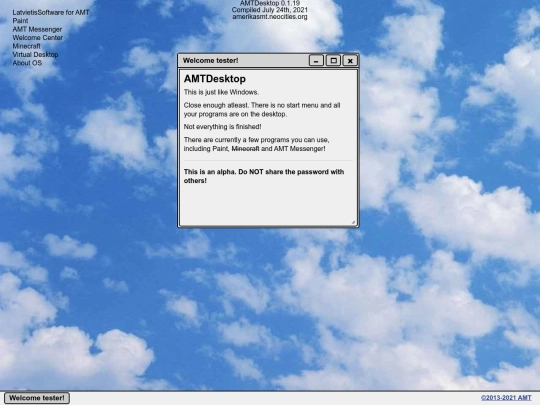Viewport: 540px width, 405px height.
Task: Launch Paint from the desktop list
Action: 20,21
